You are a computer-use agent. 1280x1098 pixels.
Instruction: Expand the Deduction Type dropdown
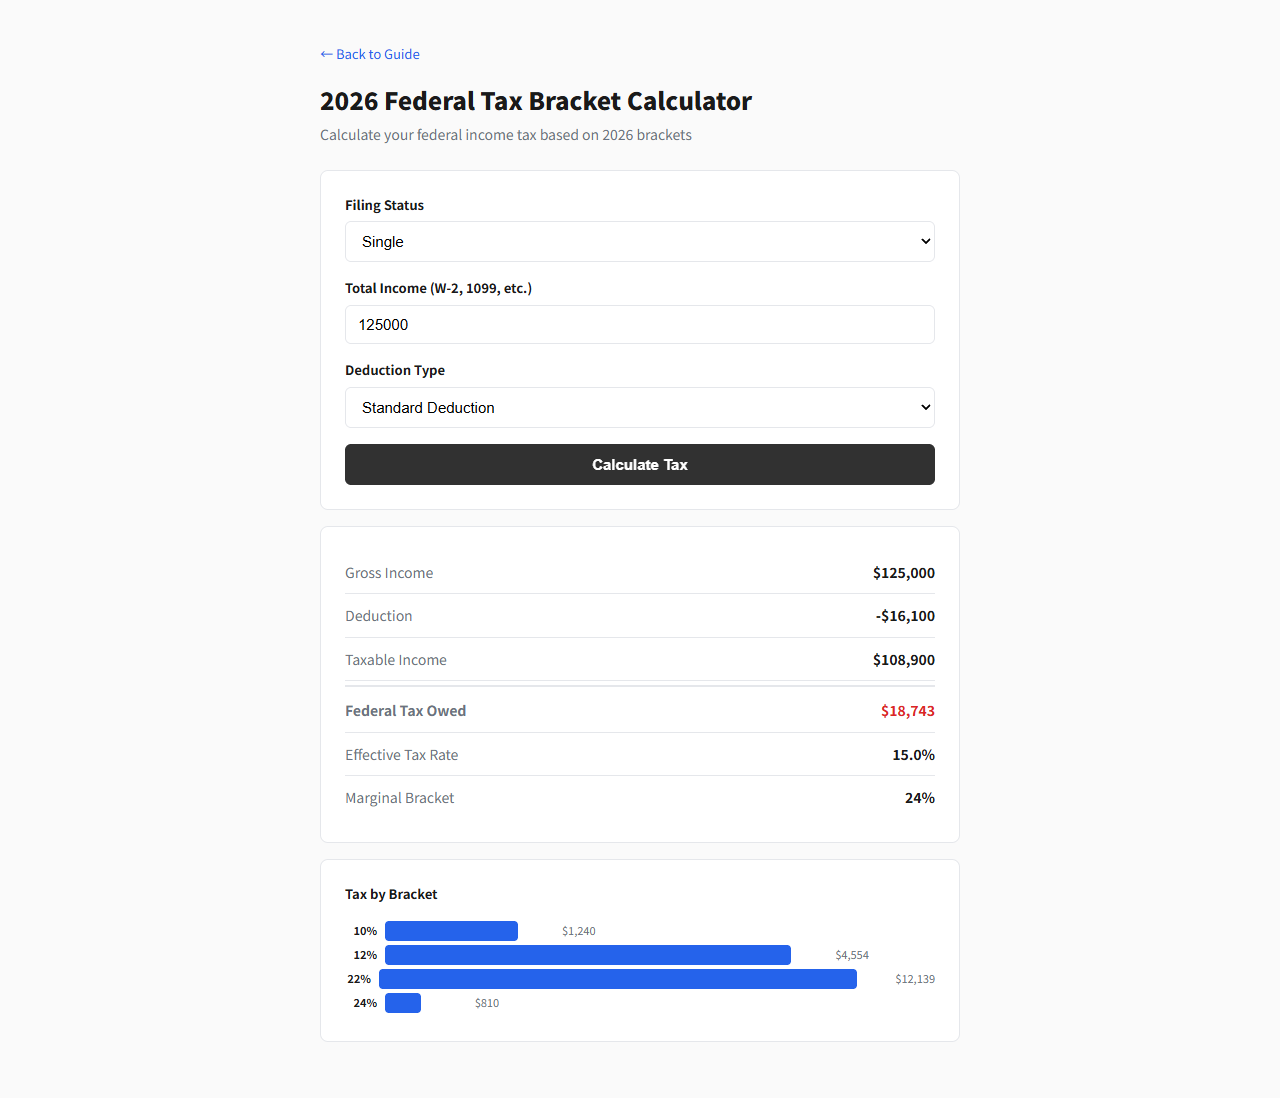(x=640, y=408)
